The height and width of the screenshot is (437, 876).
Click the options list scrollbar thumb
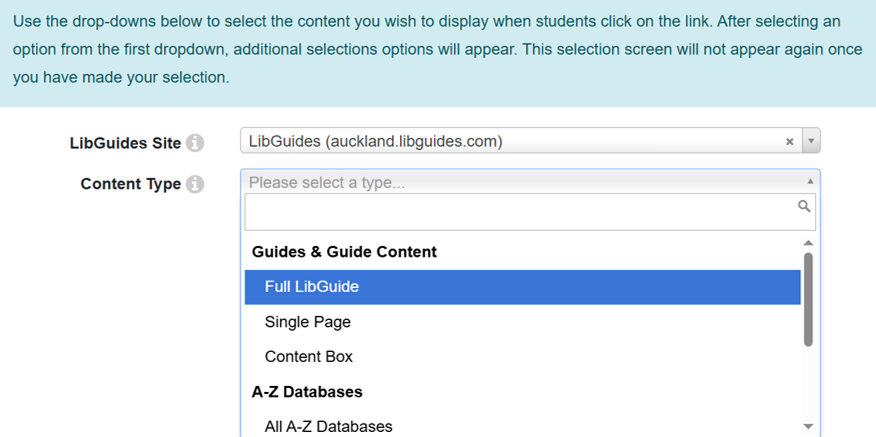(808, 299)
